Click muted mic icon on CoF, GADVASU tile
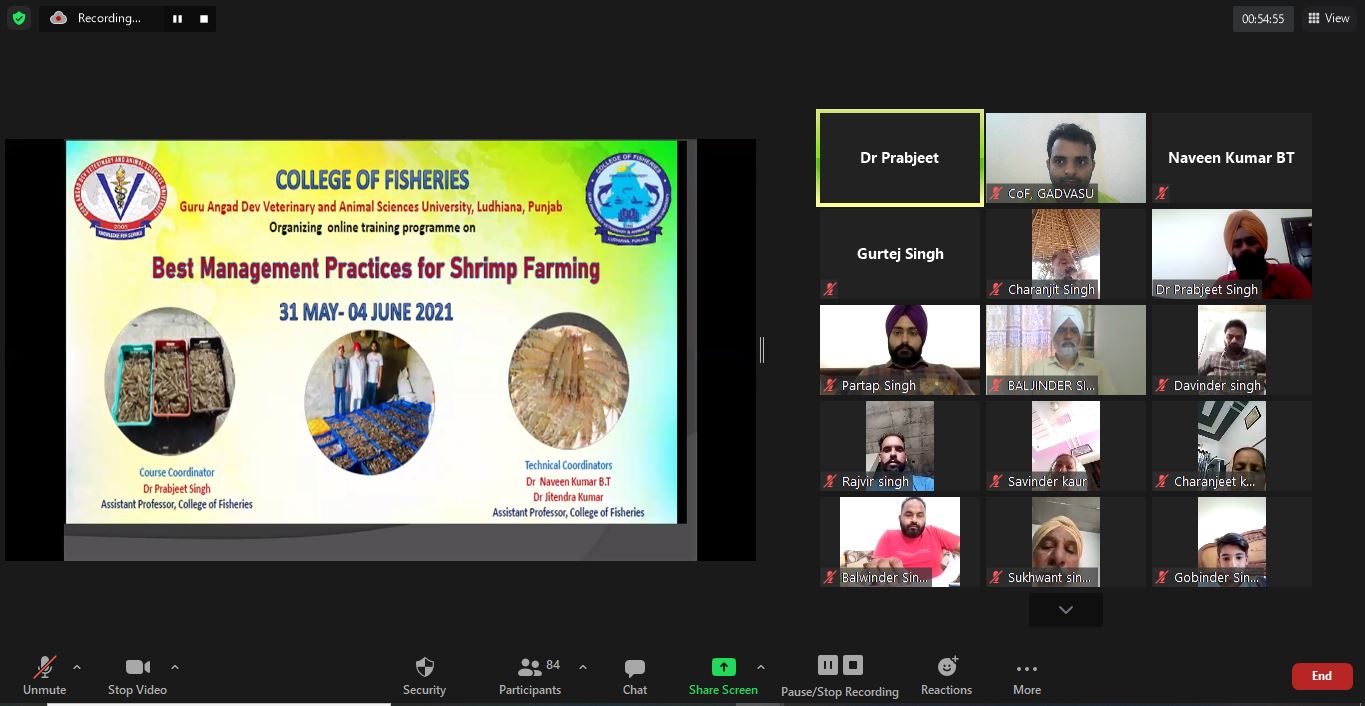The height and width of the screenshot is (706, 1365). pos(996,193)
